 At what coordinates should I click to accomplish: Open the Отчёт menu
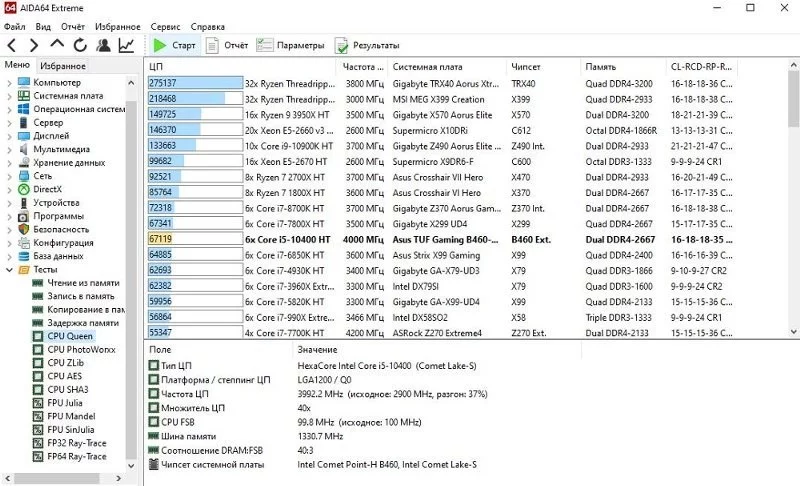[x=73, y=27]
